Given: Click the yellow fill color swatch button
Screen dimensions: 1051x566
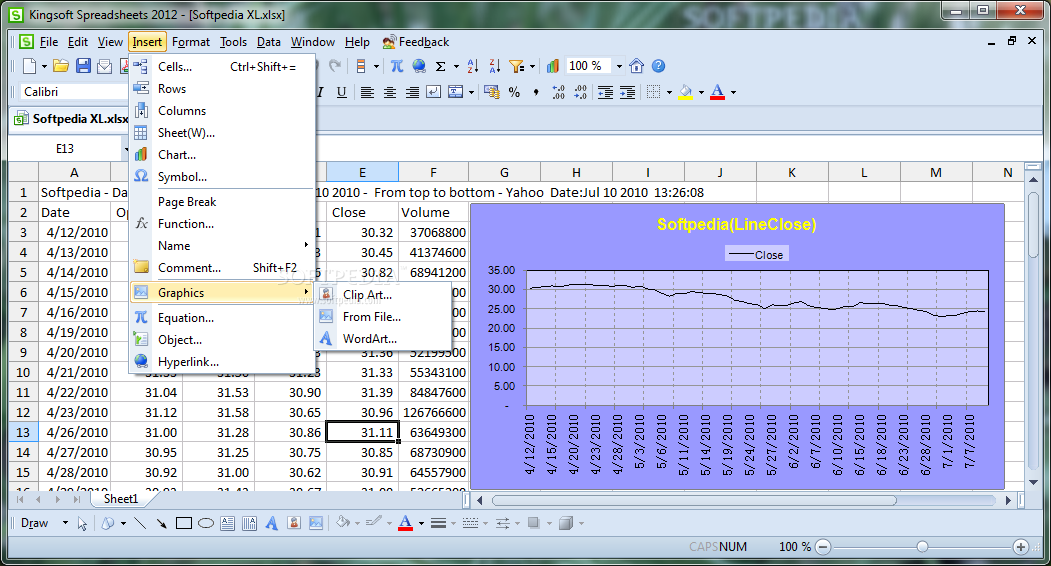Looking at the screenshot, I should [x=686, y=92].
